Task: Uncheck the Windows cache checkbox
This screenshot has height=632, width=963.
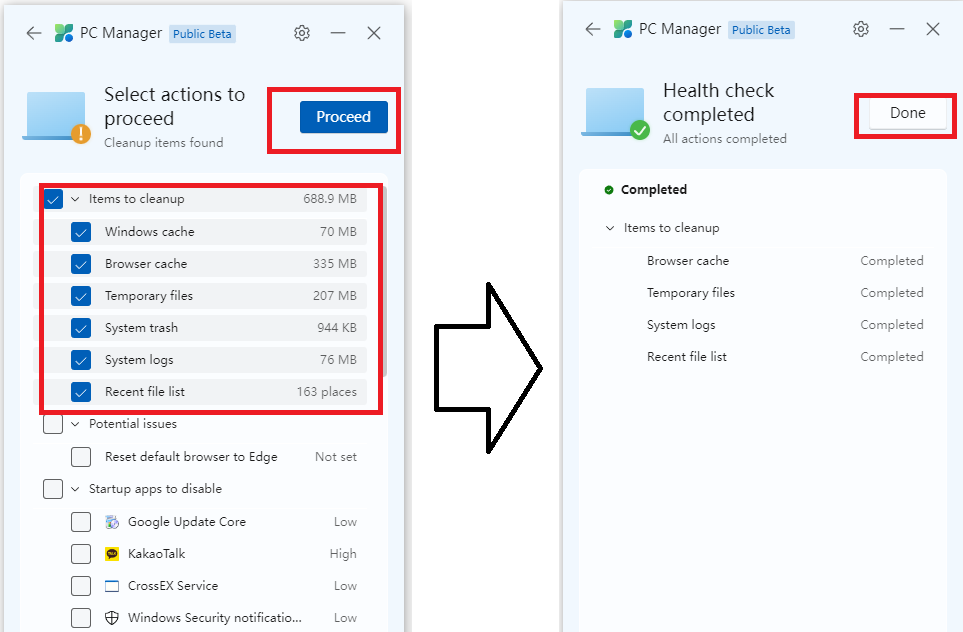Action: point(81,232)
